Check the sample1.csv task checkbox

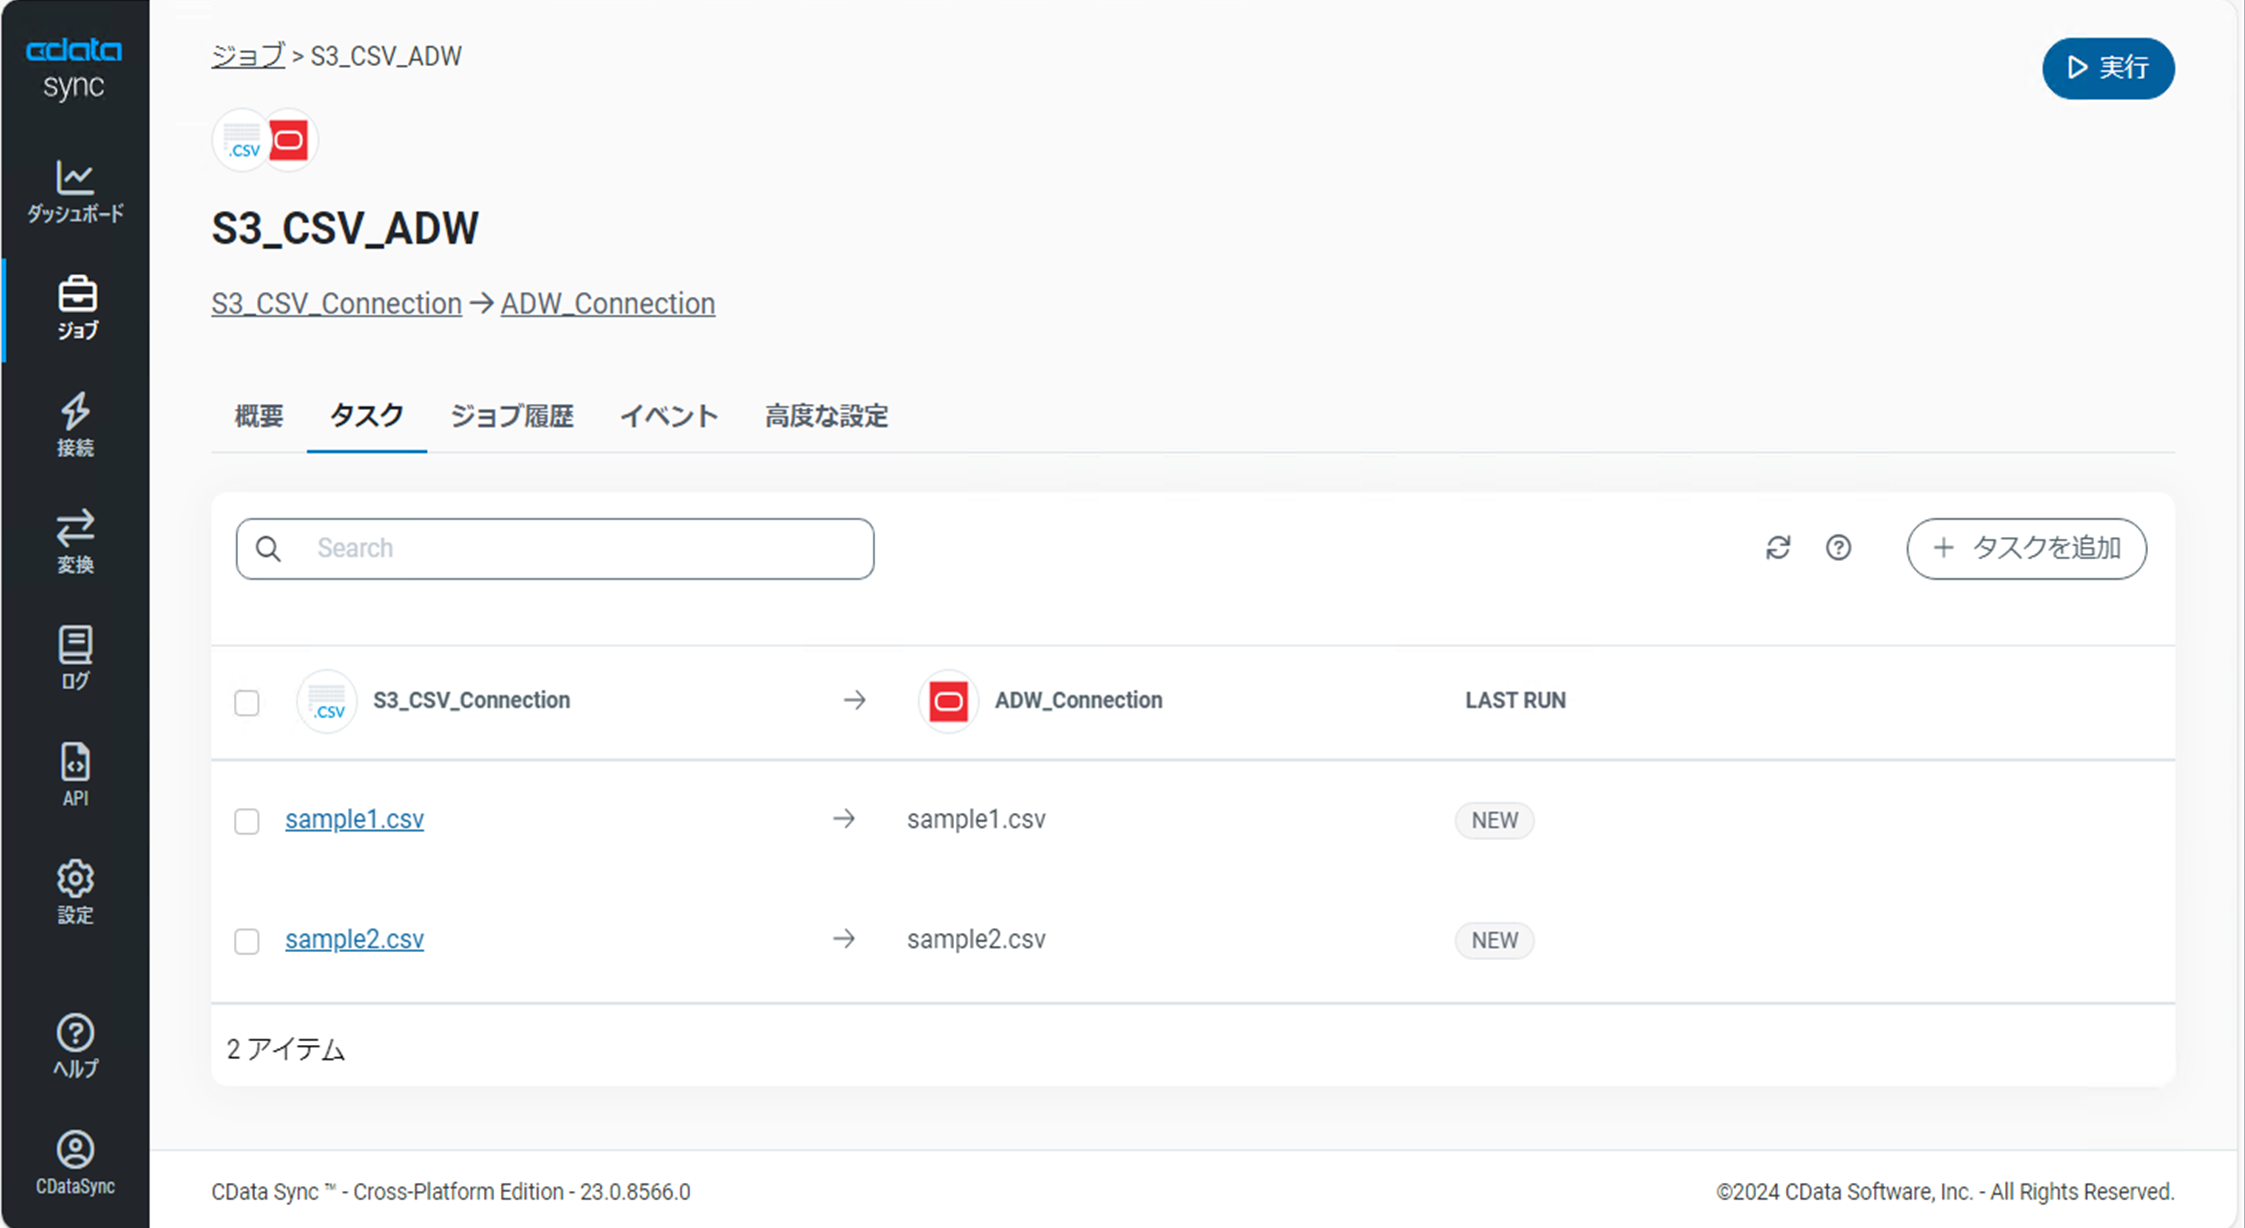point(247,821)
